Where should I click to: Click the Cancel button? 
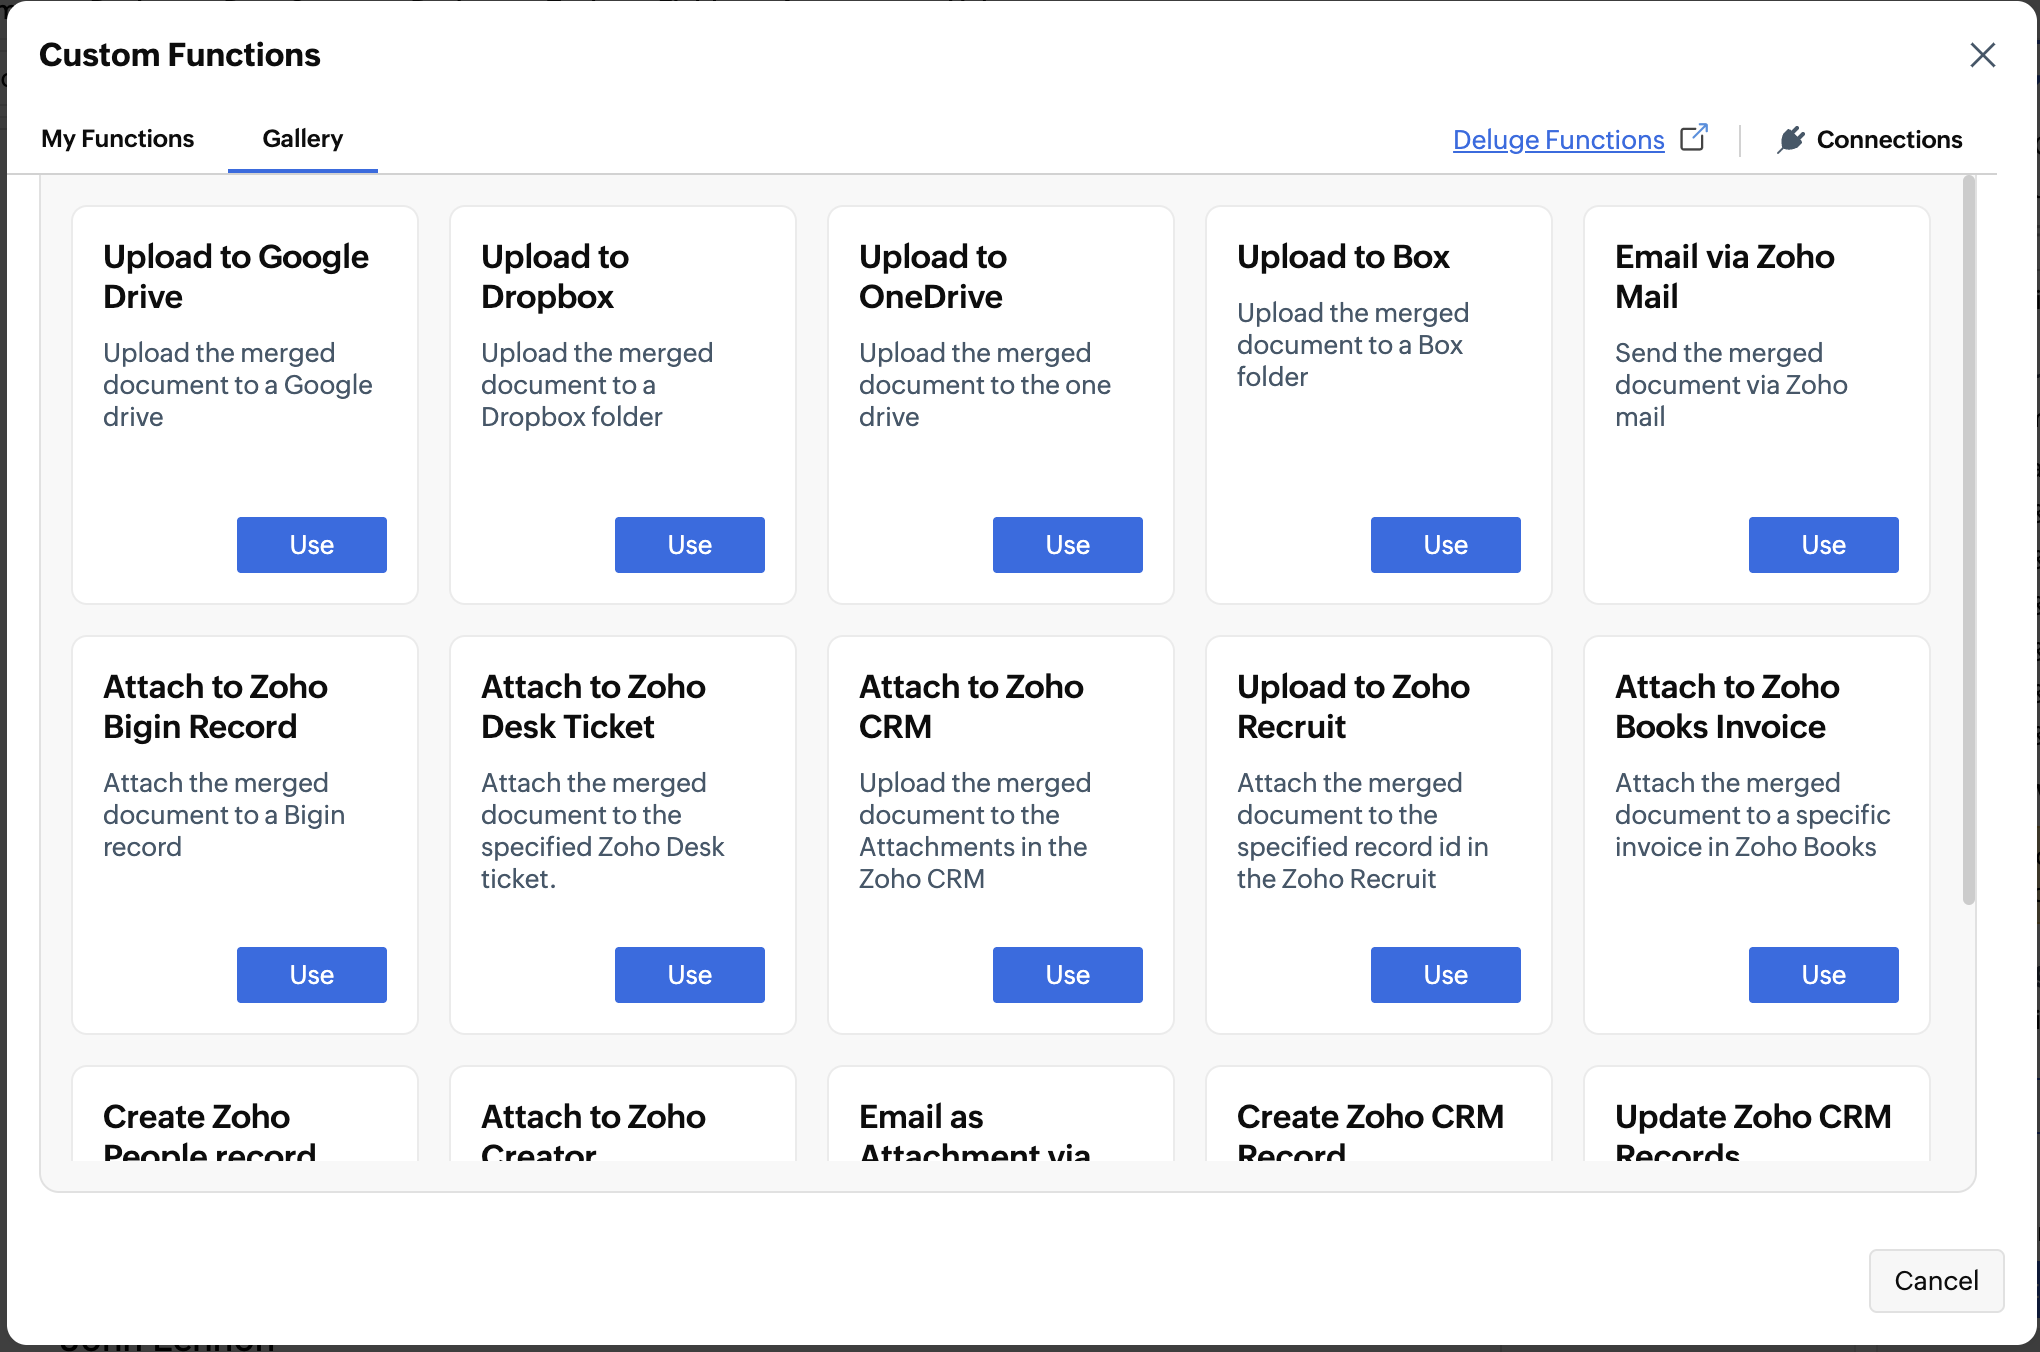tap(1935, 1281)
